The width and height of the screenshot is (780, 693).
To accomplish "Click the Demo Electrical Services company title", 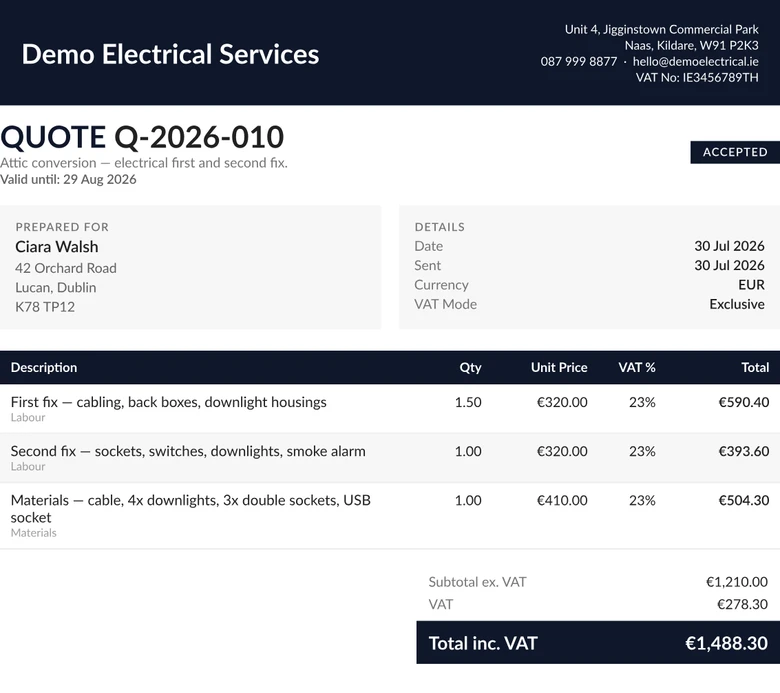I will click(170, 54).
